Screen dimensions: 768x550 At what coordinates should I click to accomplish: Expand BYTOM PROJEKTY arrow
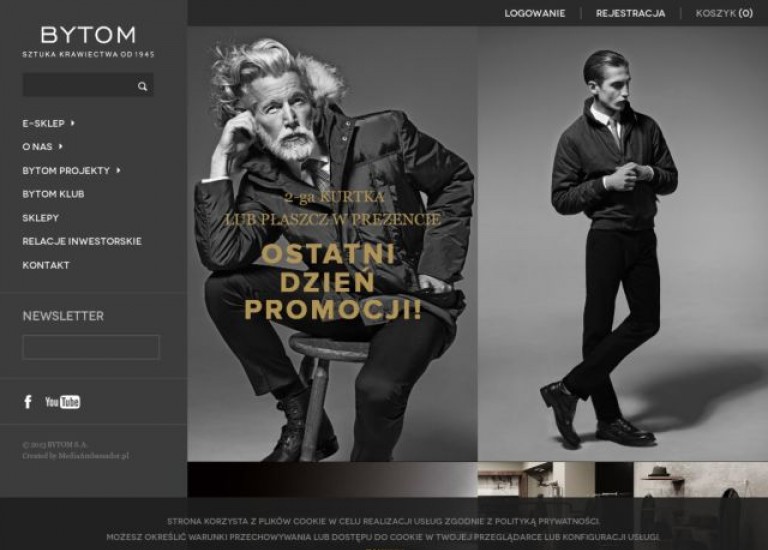118,170
